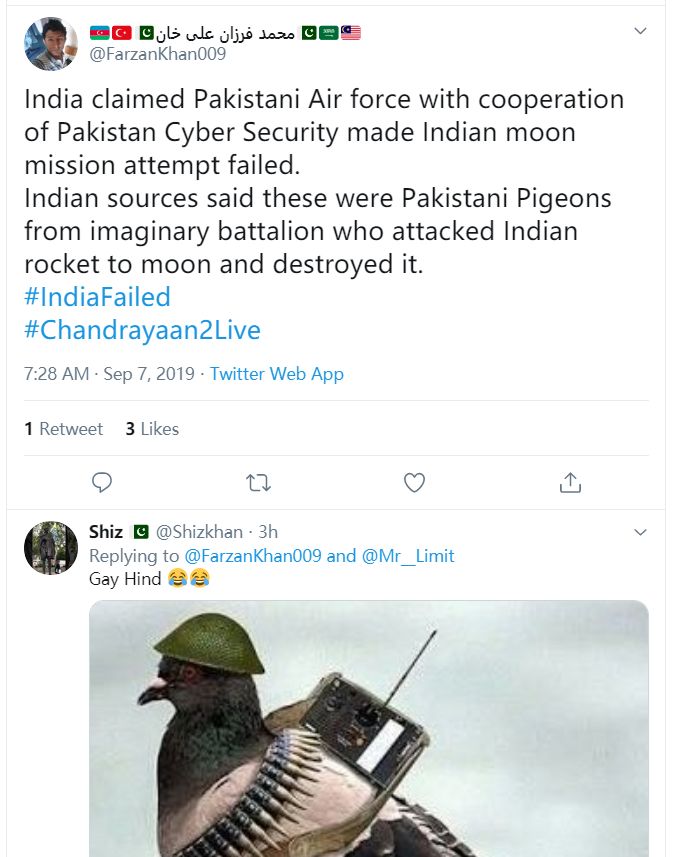692x857 pixels.
Task: Click the reply speech bubble icon
Action: coord(102,483)
